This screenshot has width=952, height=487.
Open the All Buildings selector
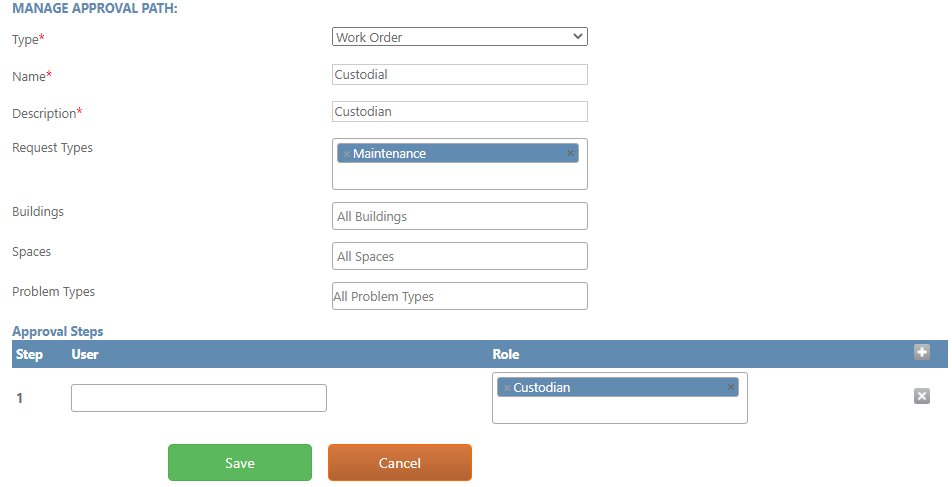pyautogui.click(x=460, y=216)
